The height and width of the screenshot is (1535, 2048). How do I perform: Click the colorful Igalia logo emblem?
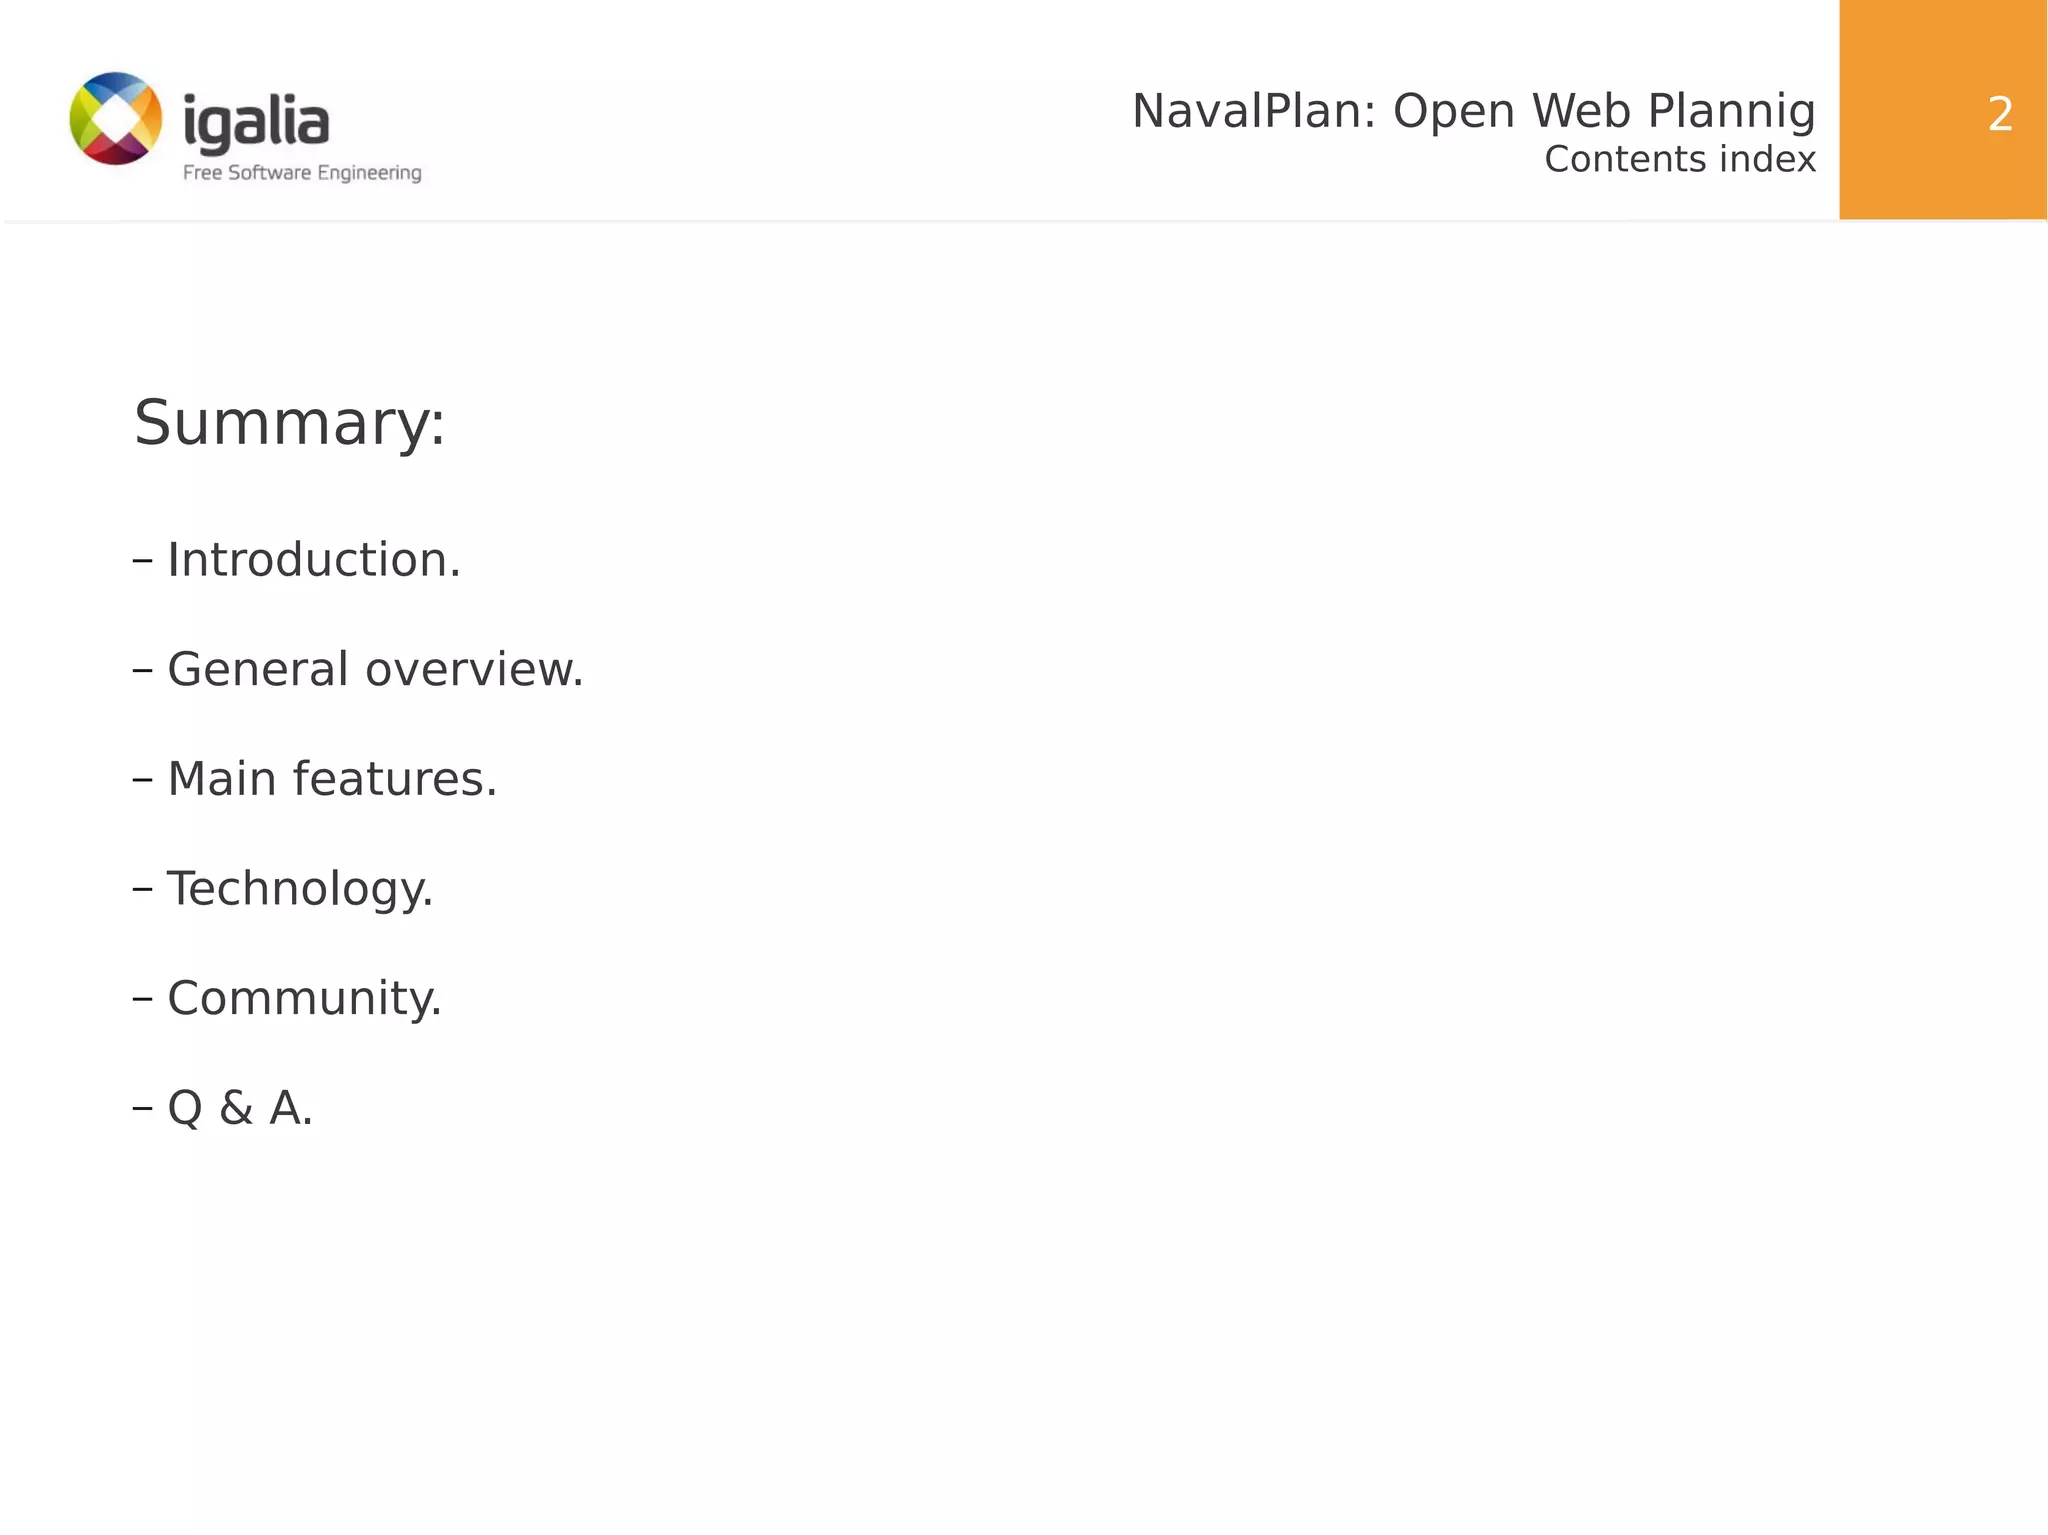click(116, 118)
